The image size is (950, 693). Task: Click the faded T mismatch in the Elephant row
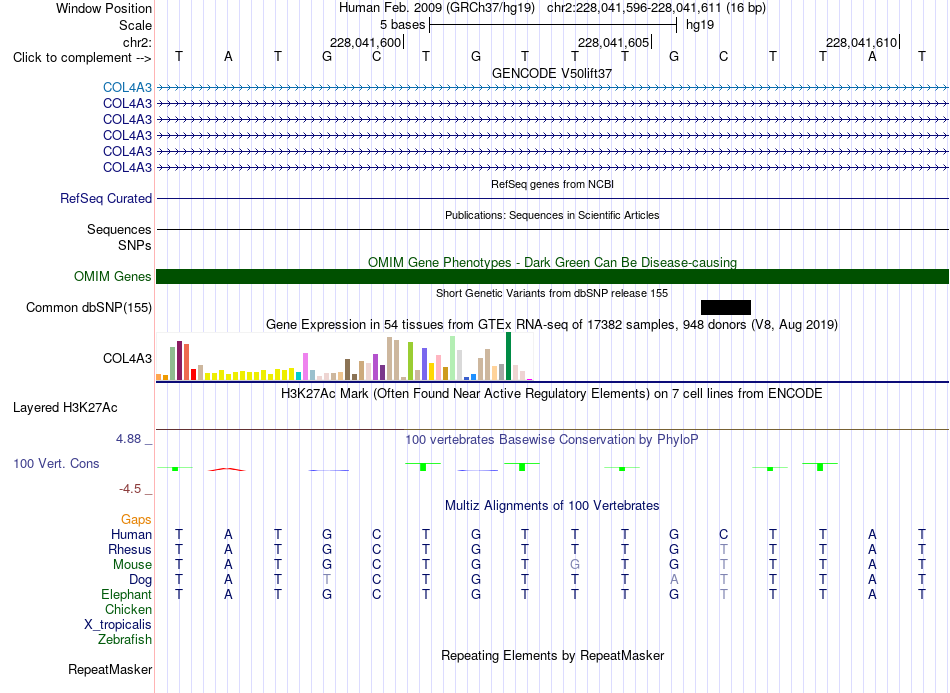[x=723, y=595]
